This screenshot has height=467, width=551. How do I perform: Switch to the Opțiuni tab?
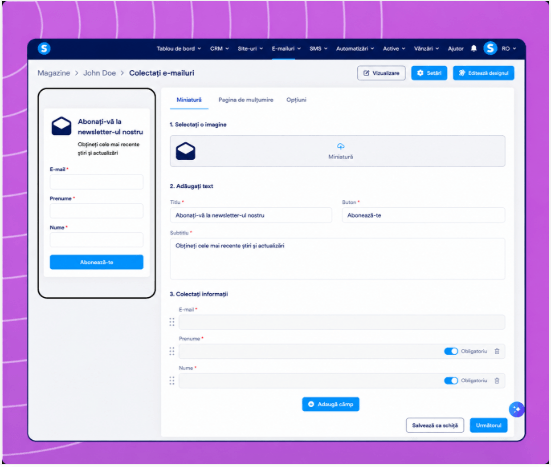coord(296,100)
